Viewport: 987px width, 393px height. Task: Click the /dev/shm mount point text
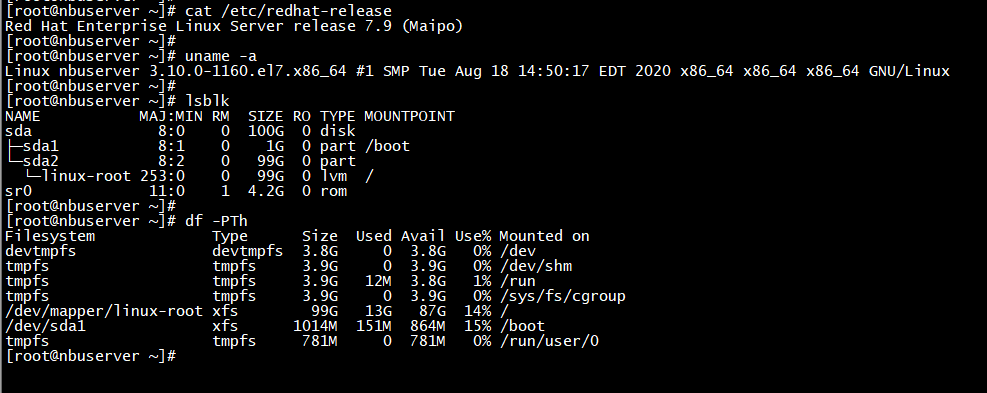(x=536, y=266)
